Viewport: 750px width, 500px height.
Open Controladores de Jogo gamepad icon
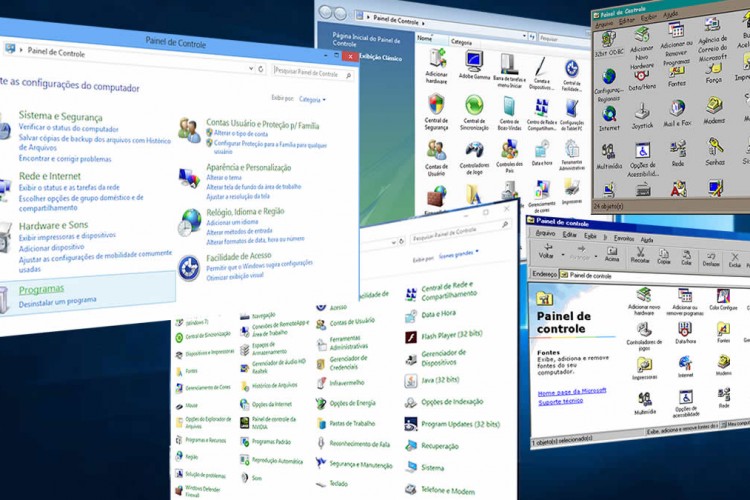tap(474, 158)
